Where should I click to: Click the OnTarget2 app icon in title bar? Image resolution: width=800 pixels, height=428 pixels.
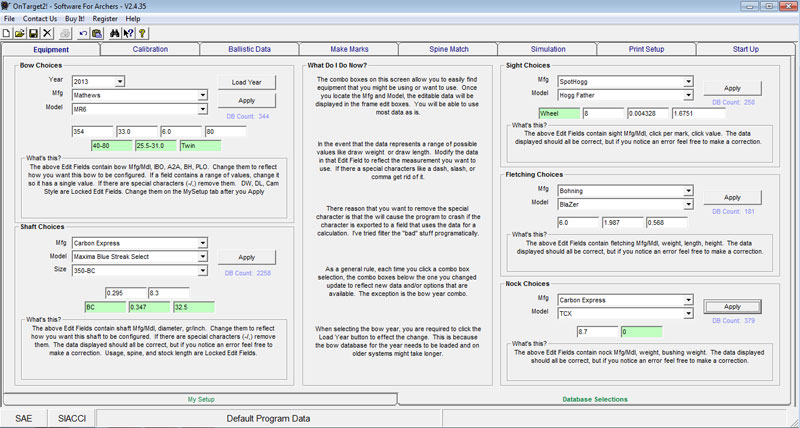(6, 7)
